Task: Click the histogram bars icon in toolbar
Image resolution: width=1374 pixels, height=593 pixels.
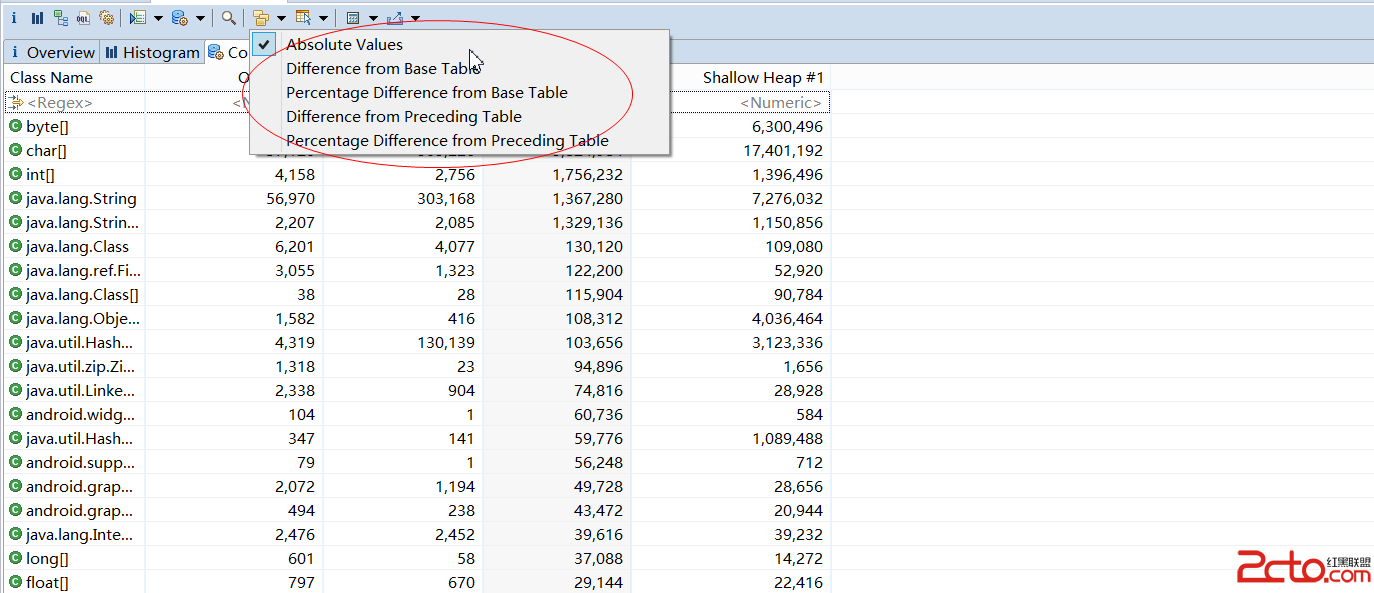Action: click(x=37, y=18)
